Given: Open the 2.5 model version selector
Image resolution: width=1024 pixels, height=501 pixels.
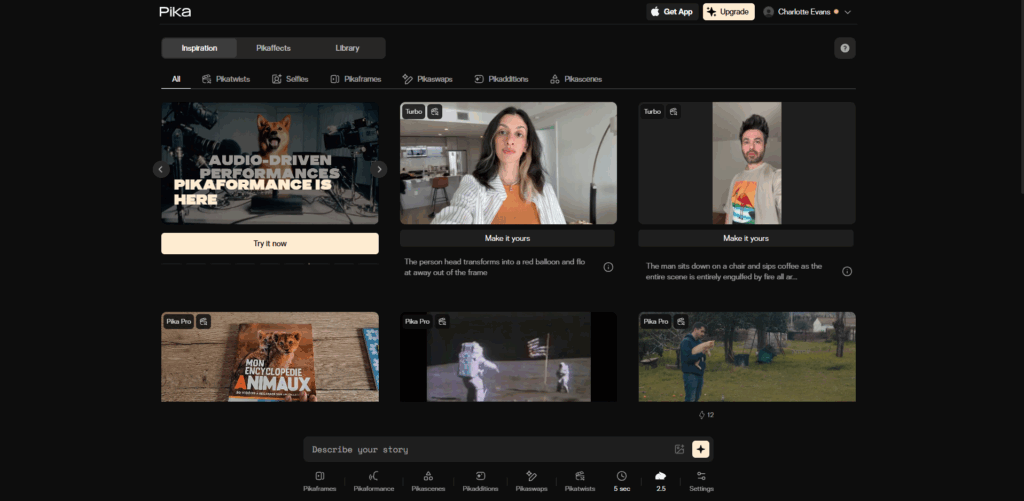Looking at the screenshot, I should pyautogui.click(x=661, y=481).
